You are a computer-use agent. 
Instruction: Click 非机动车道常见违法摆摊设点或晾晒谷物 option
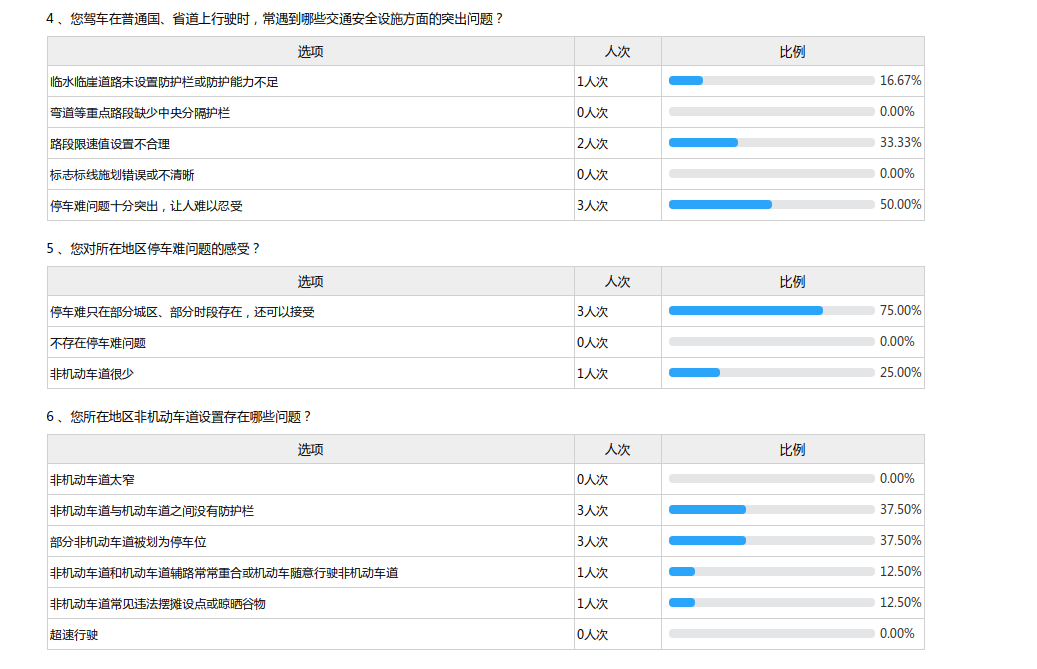click(x=158, y=604)
